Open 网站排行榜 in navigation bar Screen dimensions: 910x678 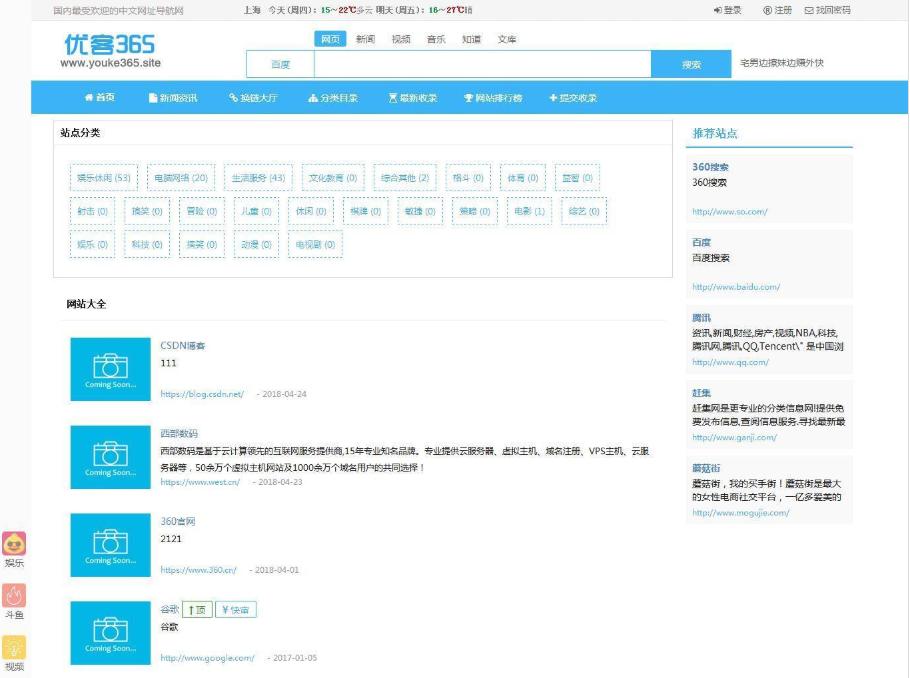point(493,98)
